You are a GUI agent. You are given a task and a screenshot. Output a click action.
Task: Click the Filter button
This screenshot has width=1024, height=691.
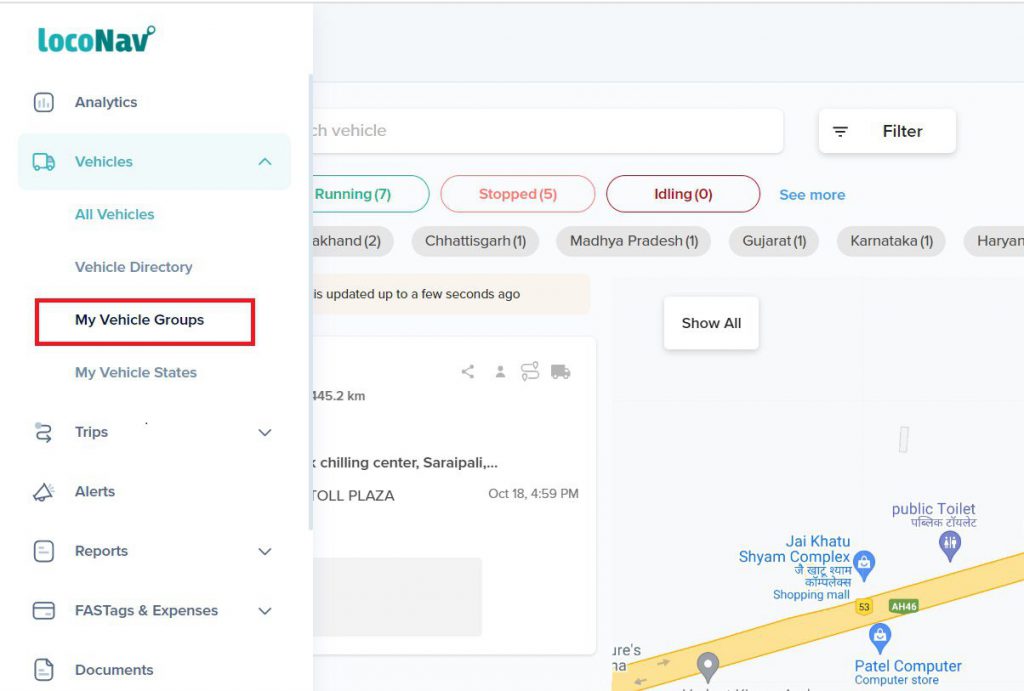(887, 131)
